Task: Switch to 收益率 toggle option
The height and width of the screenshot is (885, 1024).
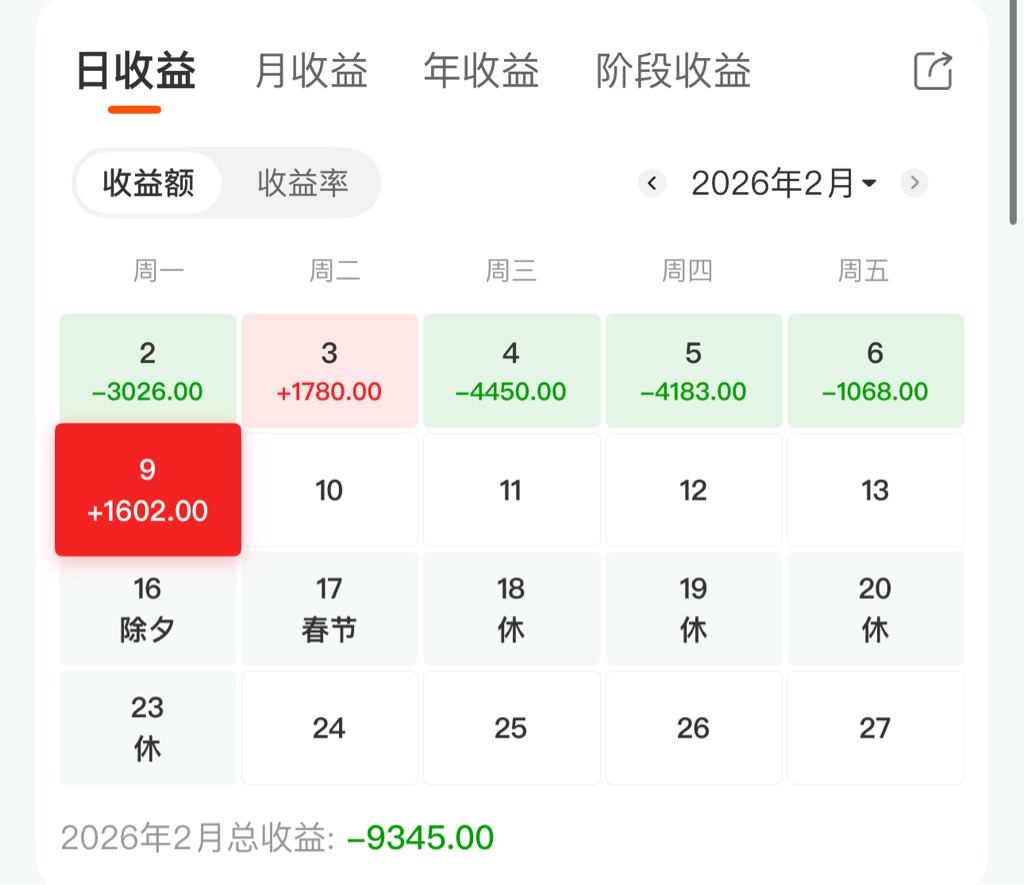Action: 302,183
